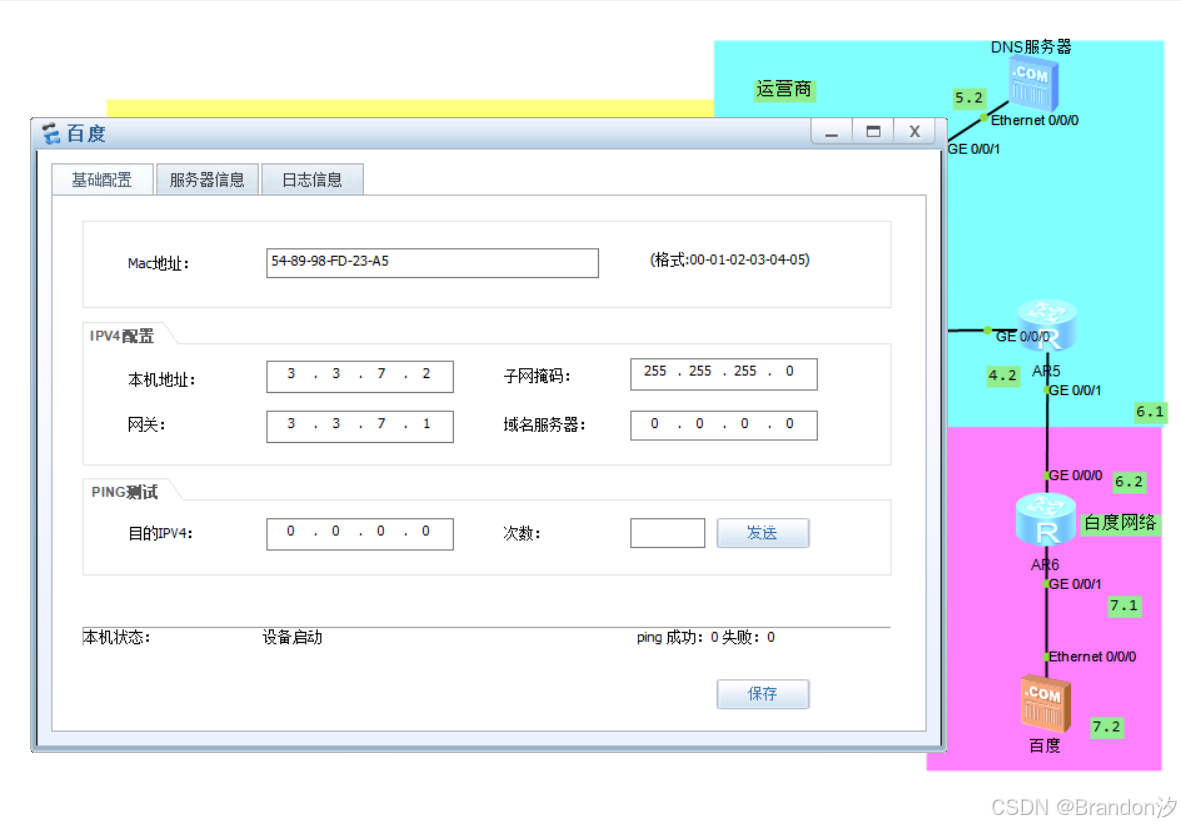This screenshot has width=1181, height=827.
Task: Maximize the 百度 window
Action: pos(873,132)
